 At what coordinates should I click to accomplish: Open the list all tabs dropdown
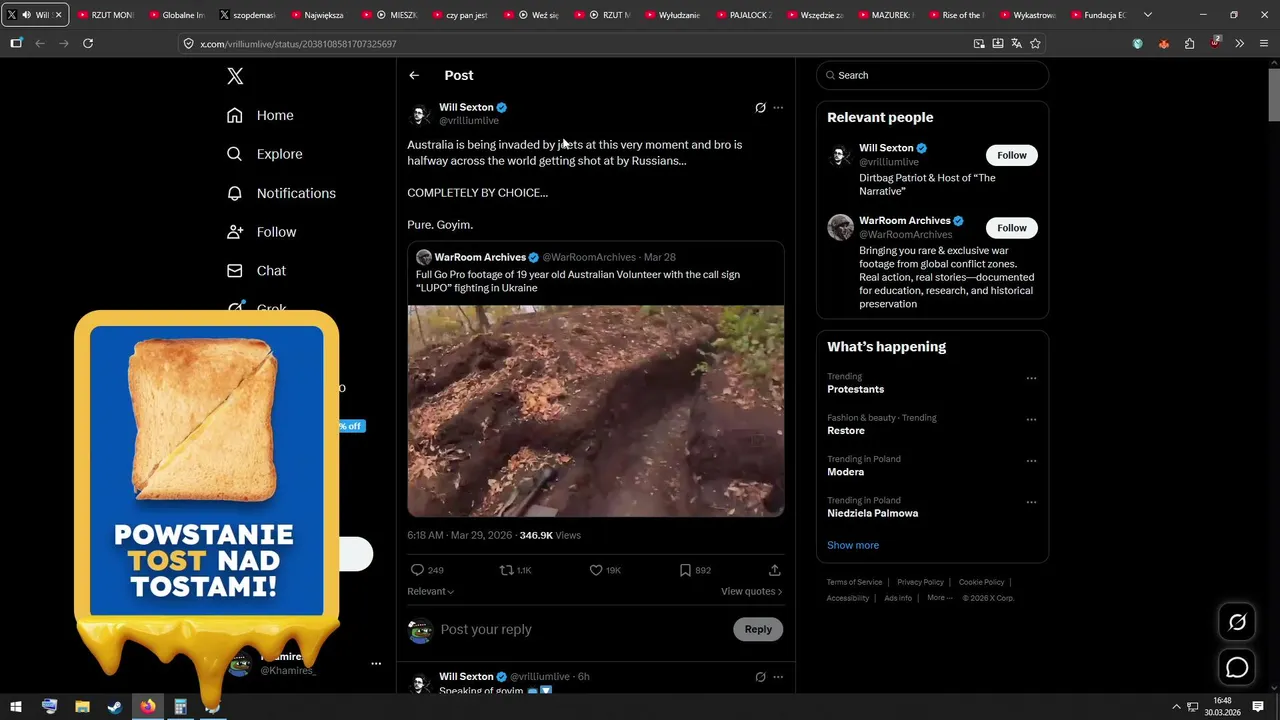point(1147,15)
